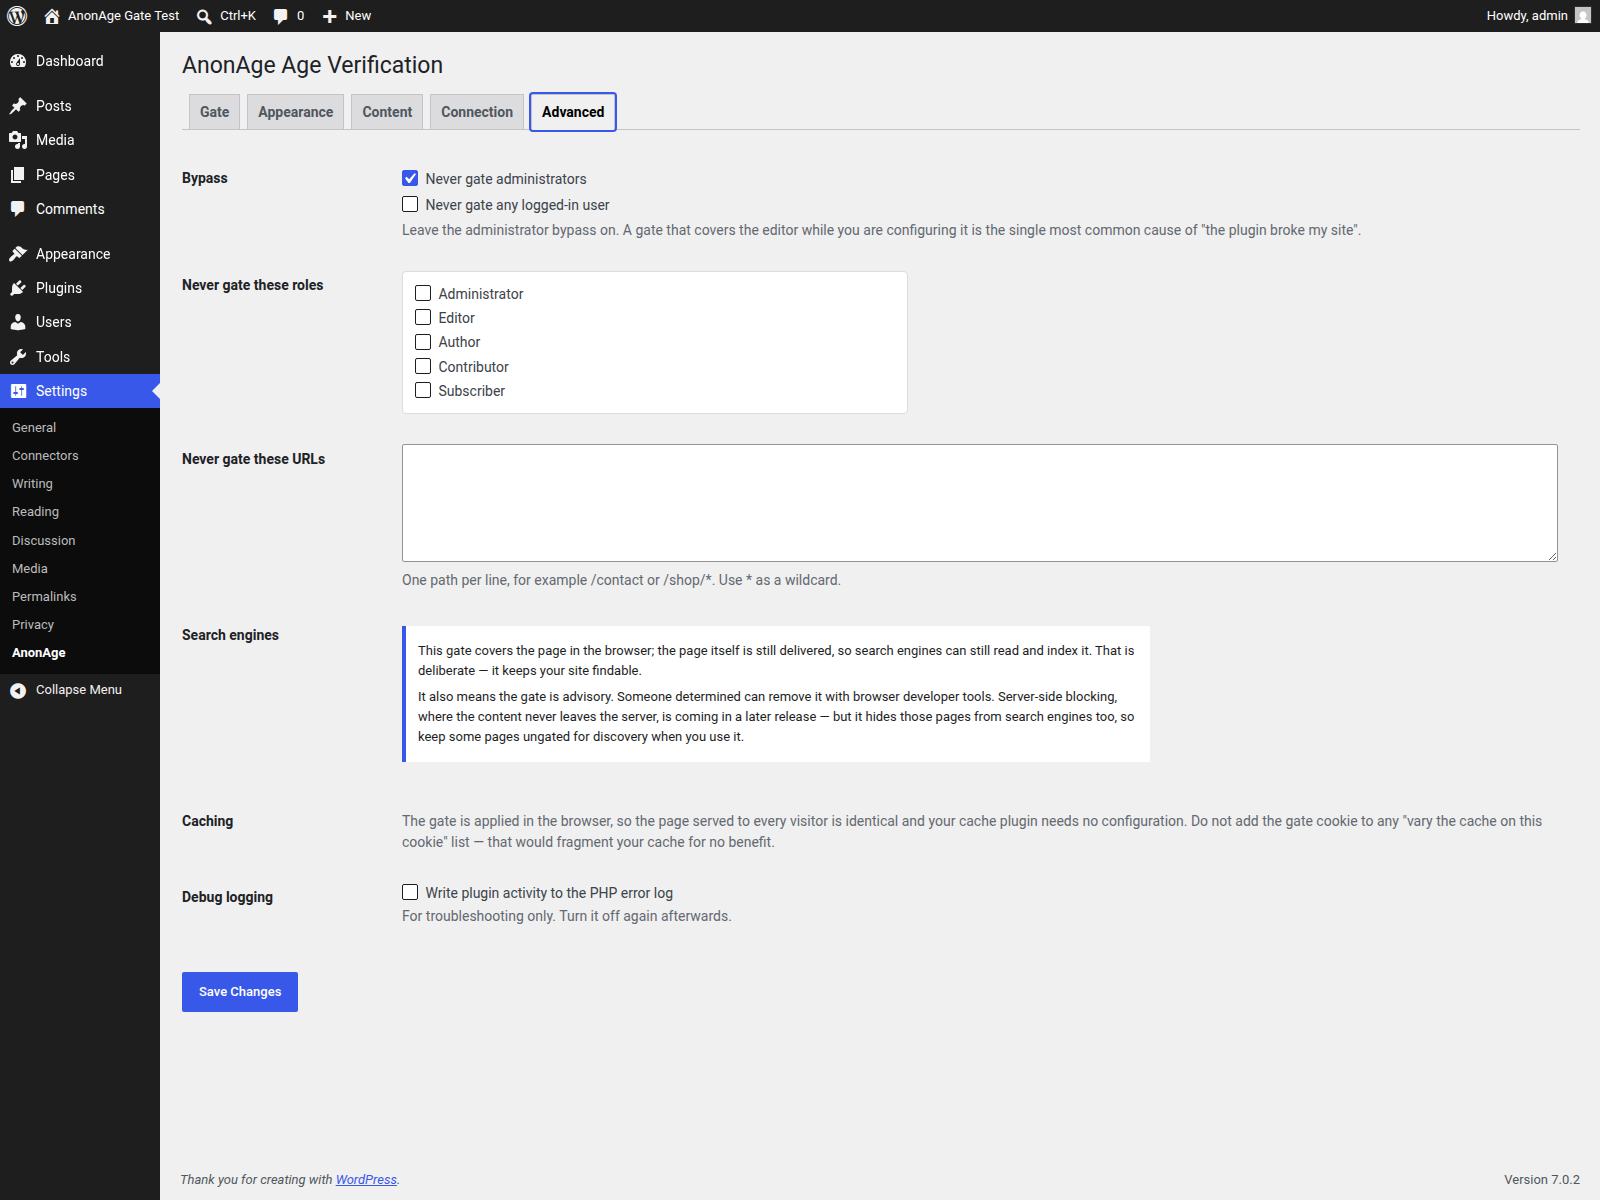Image resolution: width=1600 pixels, height=1200 pixels.
Task: Click the plus New icon
Action: (x=329, y=16)
